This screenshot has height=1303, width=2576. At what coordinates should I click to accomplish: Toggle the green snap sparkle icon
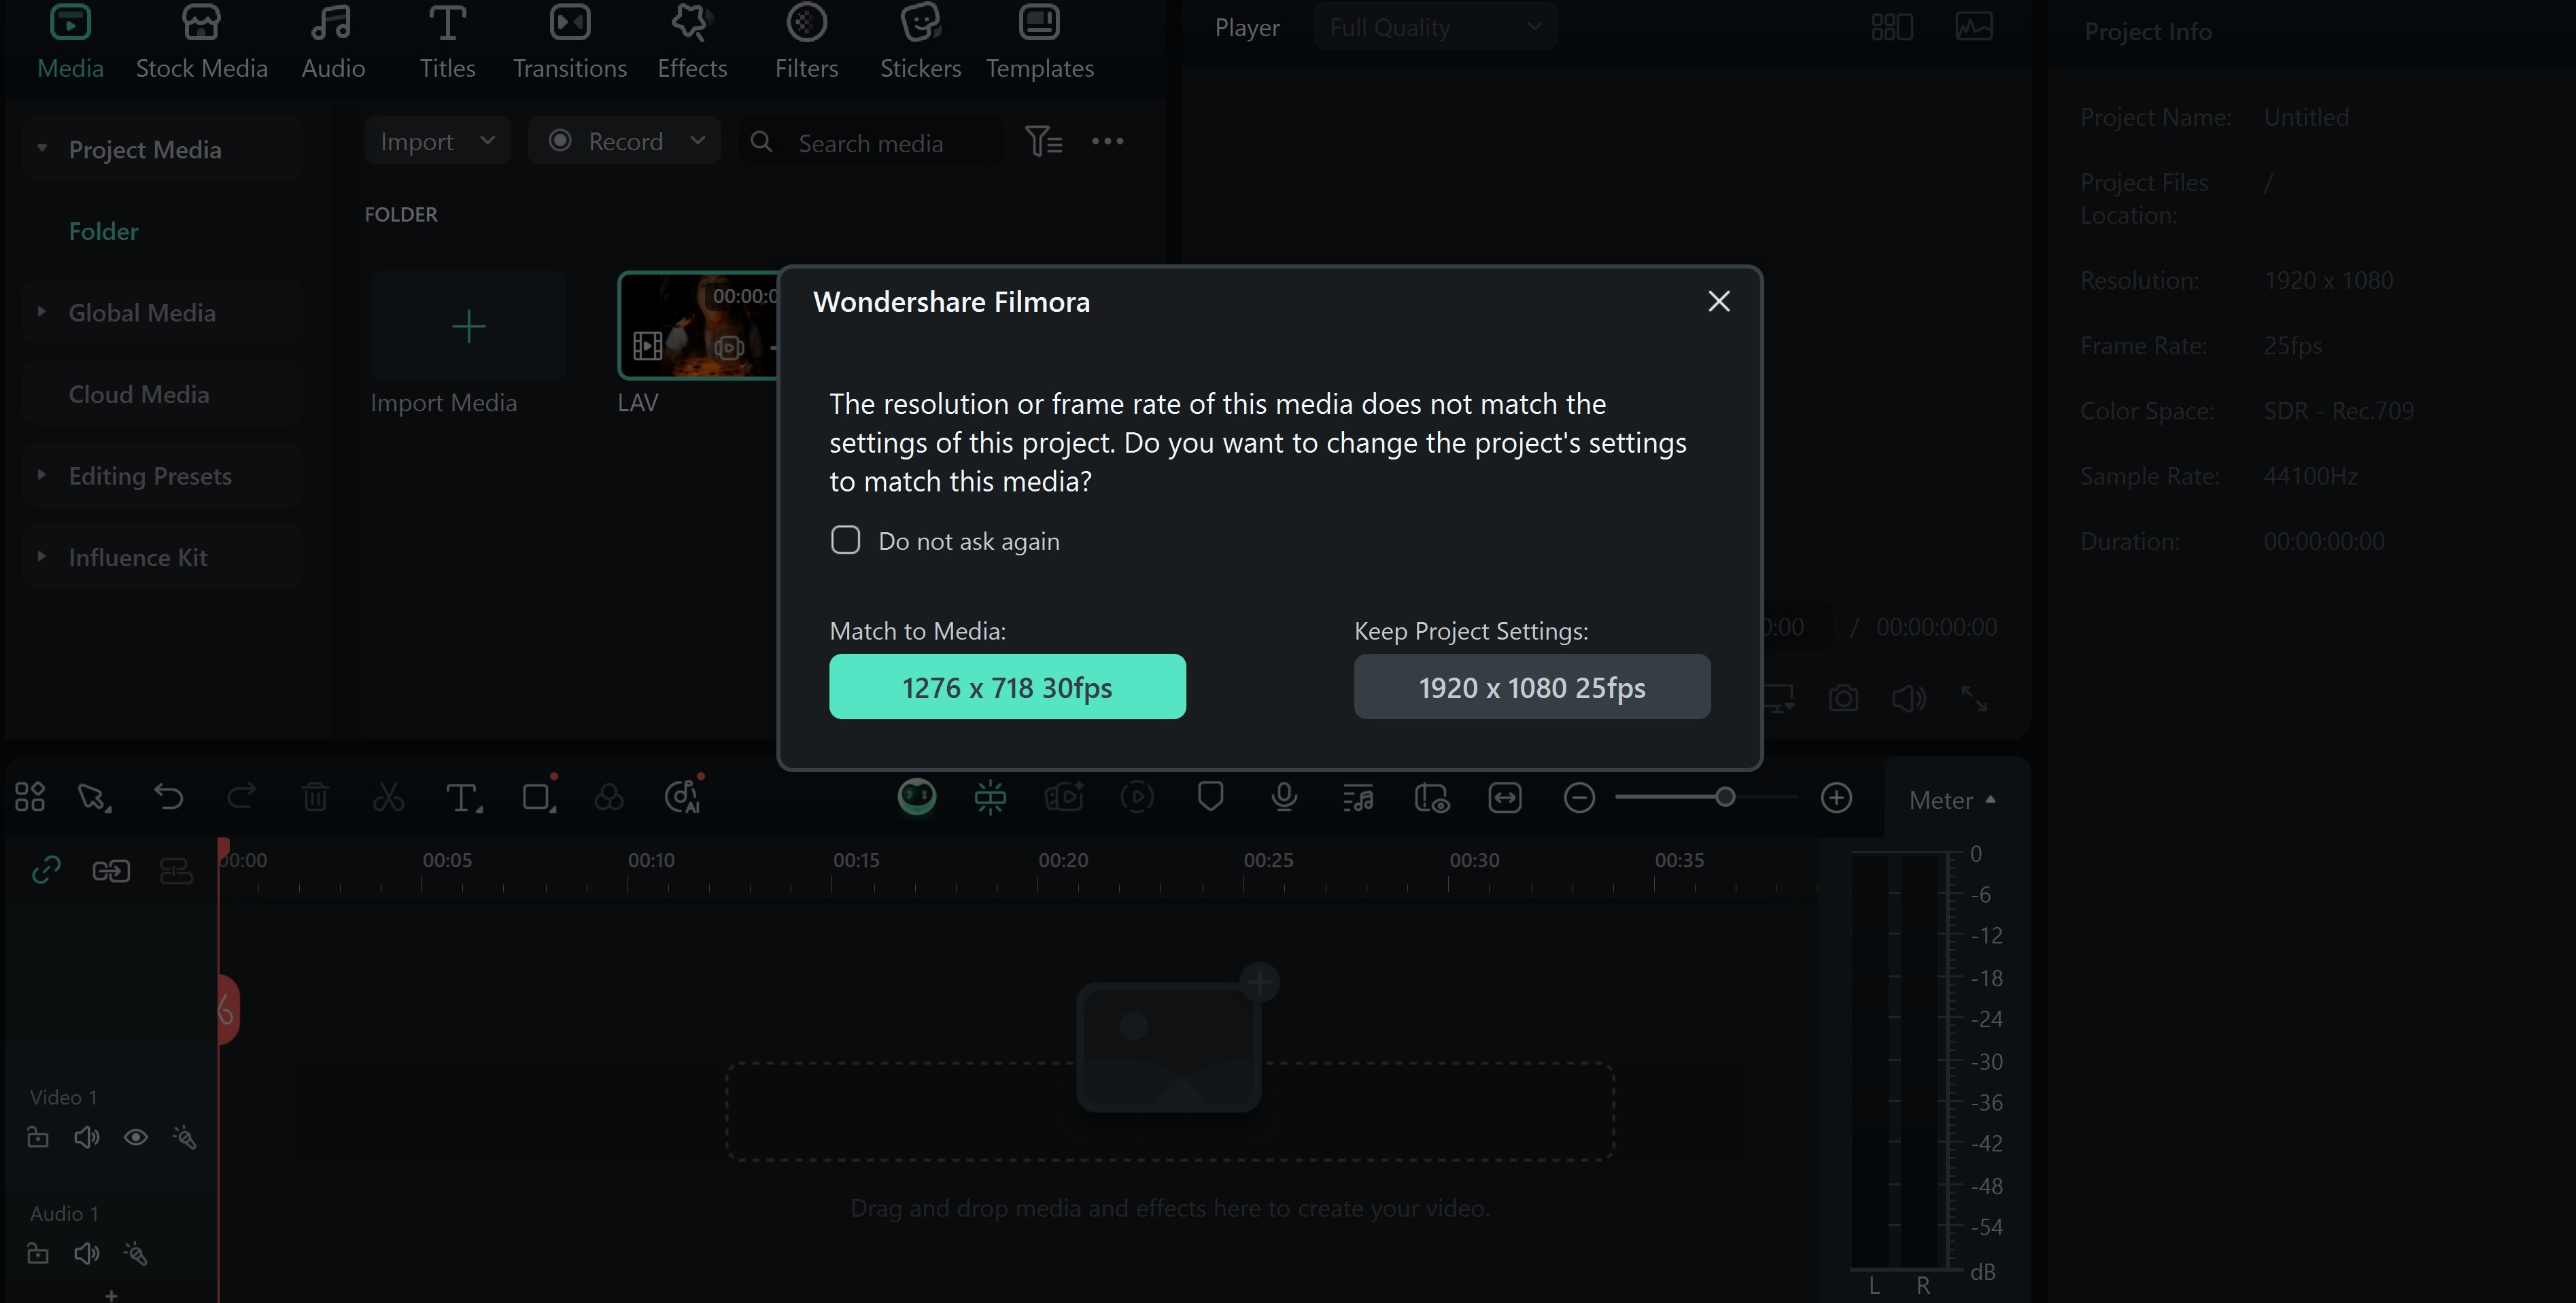pos(990,797)
